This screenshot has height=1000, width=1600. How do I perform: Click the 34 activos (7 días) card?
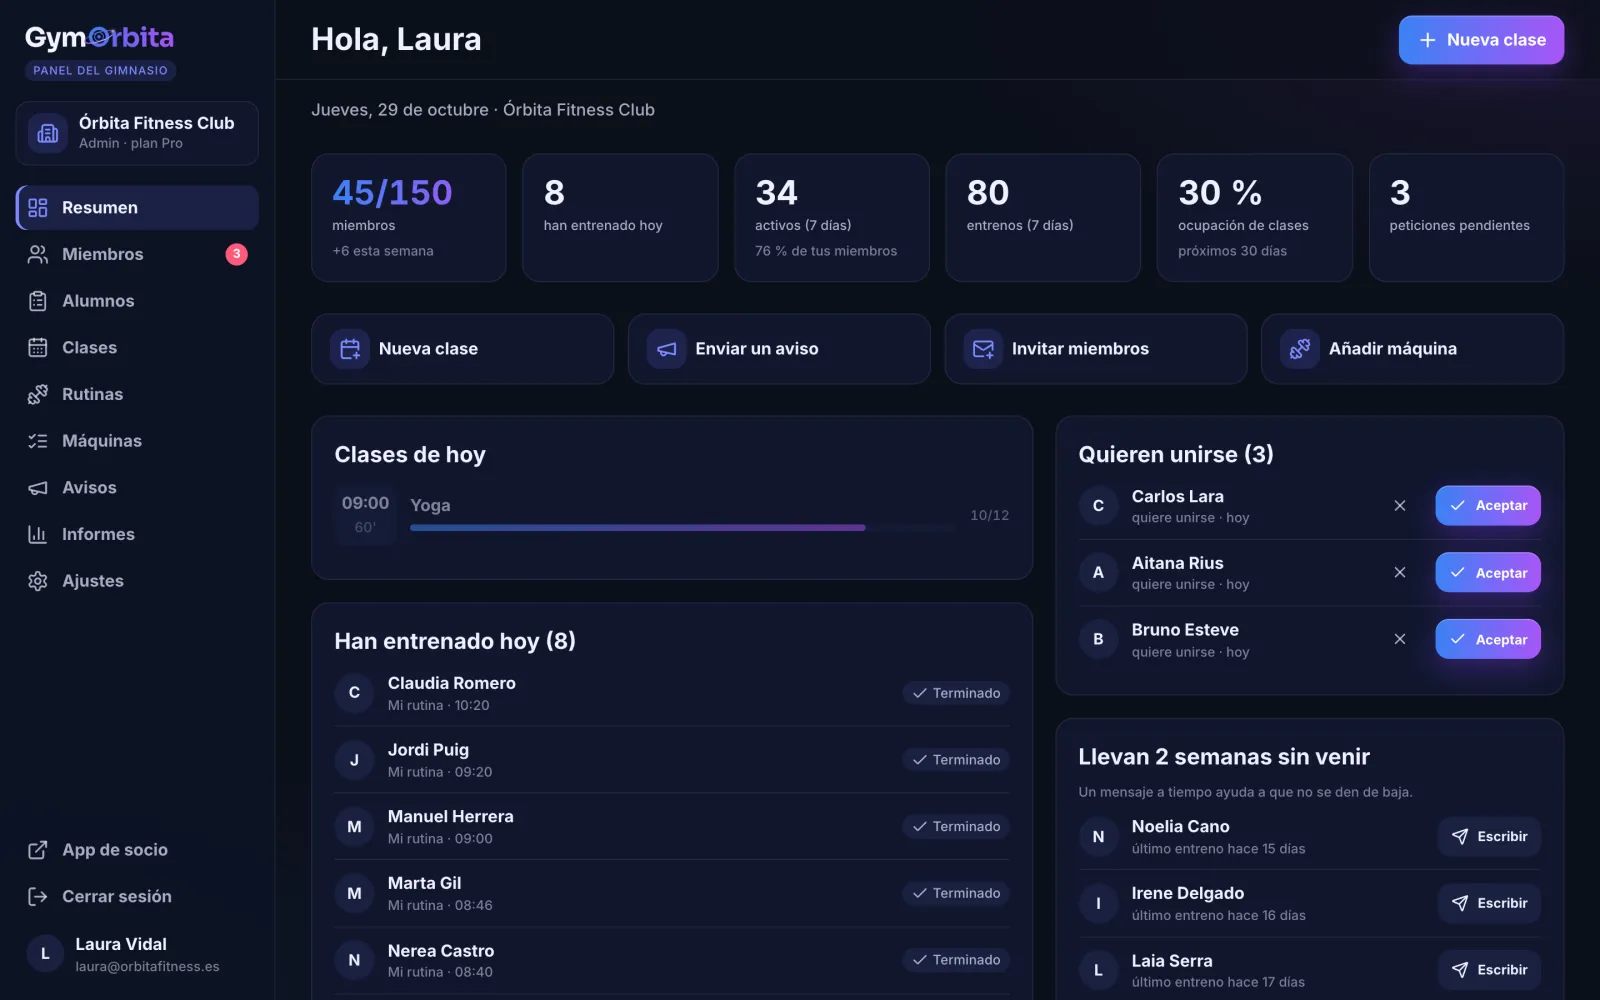[832, 218]
